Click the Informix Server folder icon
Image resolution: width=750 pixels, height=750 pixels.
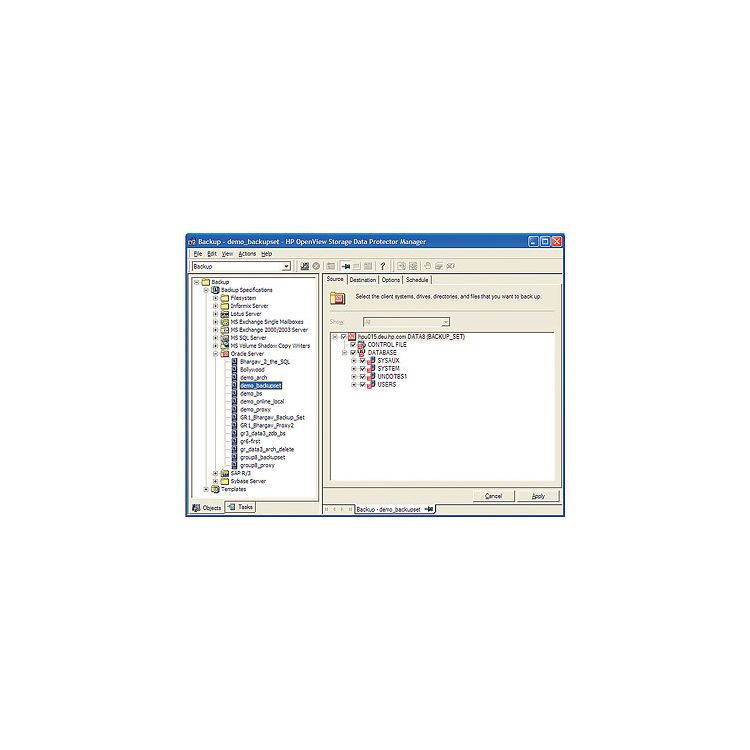tap(225, 306)
